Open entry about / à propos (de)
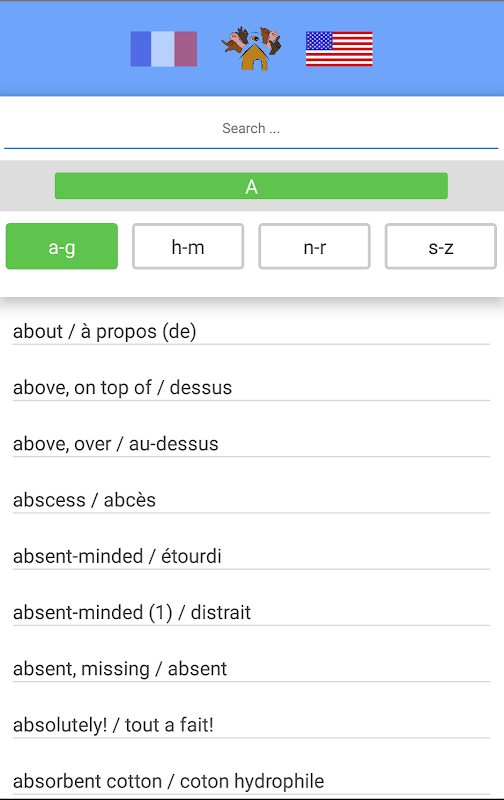 point(251,332)
